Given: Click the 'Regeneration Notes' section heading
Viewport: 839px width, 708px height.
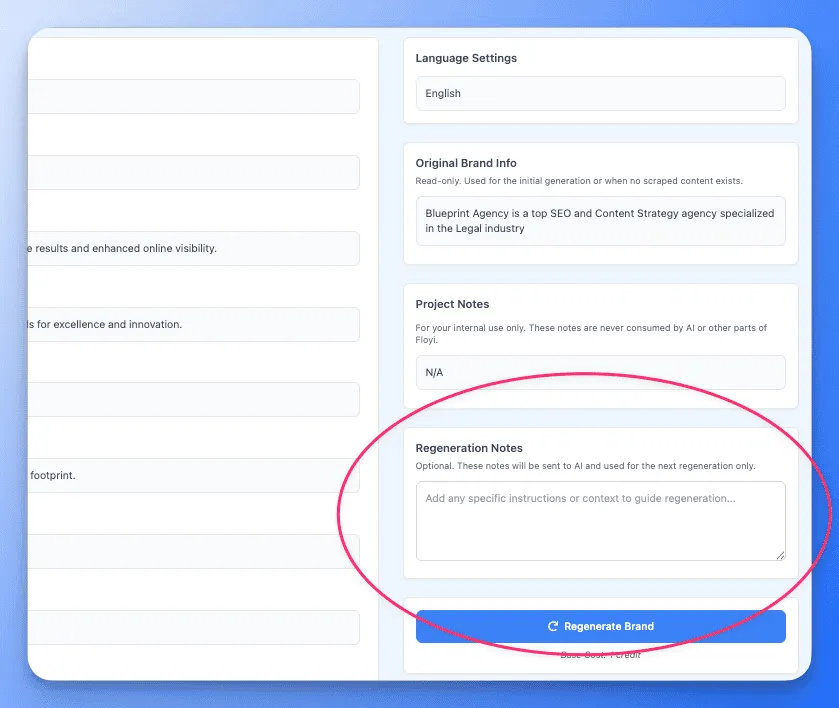Looking at the screenshot, I should [x=469, y=447].
